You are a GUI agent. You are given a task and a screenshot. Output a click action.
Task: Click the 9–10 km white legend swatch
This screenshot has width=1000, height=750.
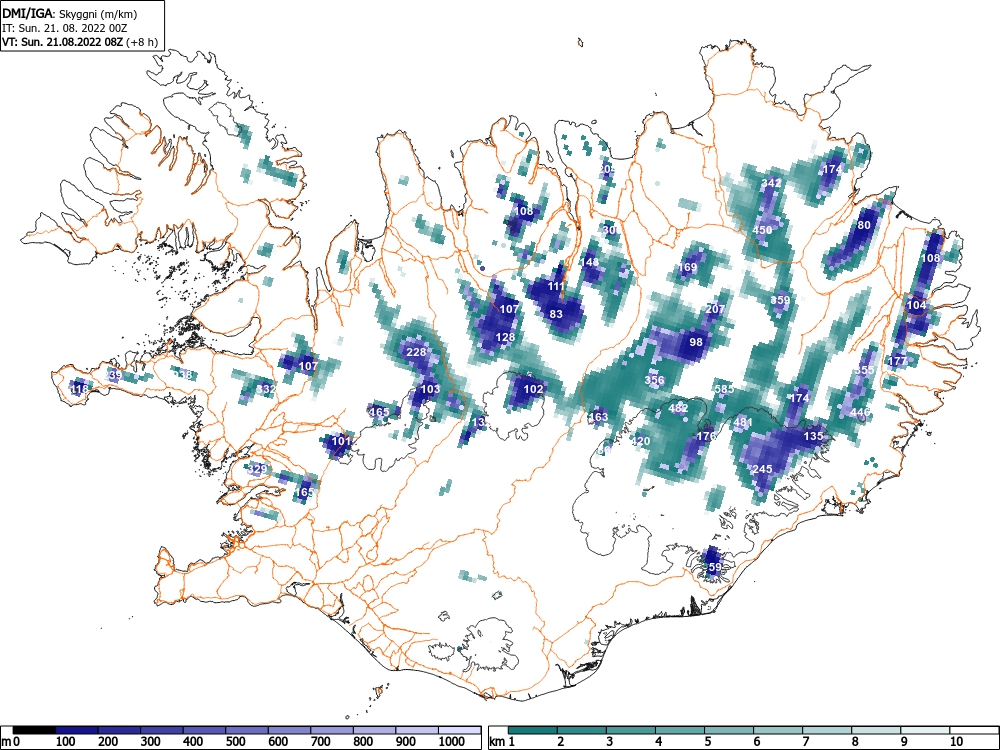[x=925, y=730]
